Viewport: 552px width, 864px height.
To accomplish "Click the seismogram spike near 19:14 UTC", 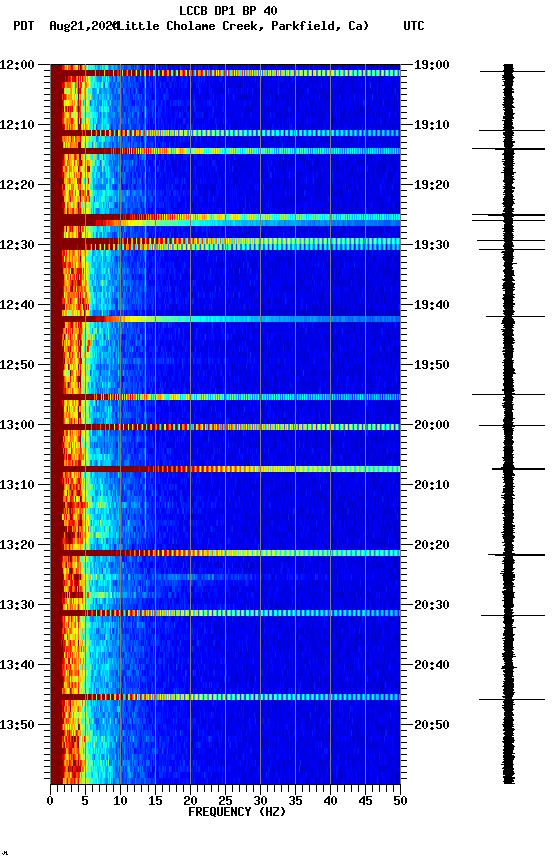I will (508, 149).
